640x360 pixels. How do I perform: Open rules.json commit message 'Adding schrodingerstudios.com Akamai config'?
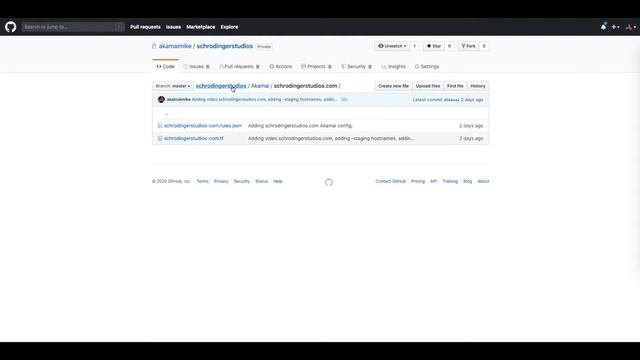click(300, 126)
